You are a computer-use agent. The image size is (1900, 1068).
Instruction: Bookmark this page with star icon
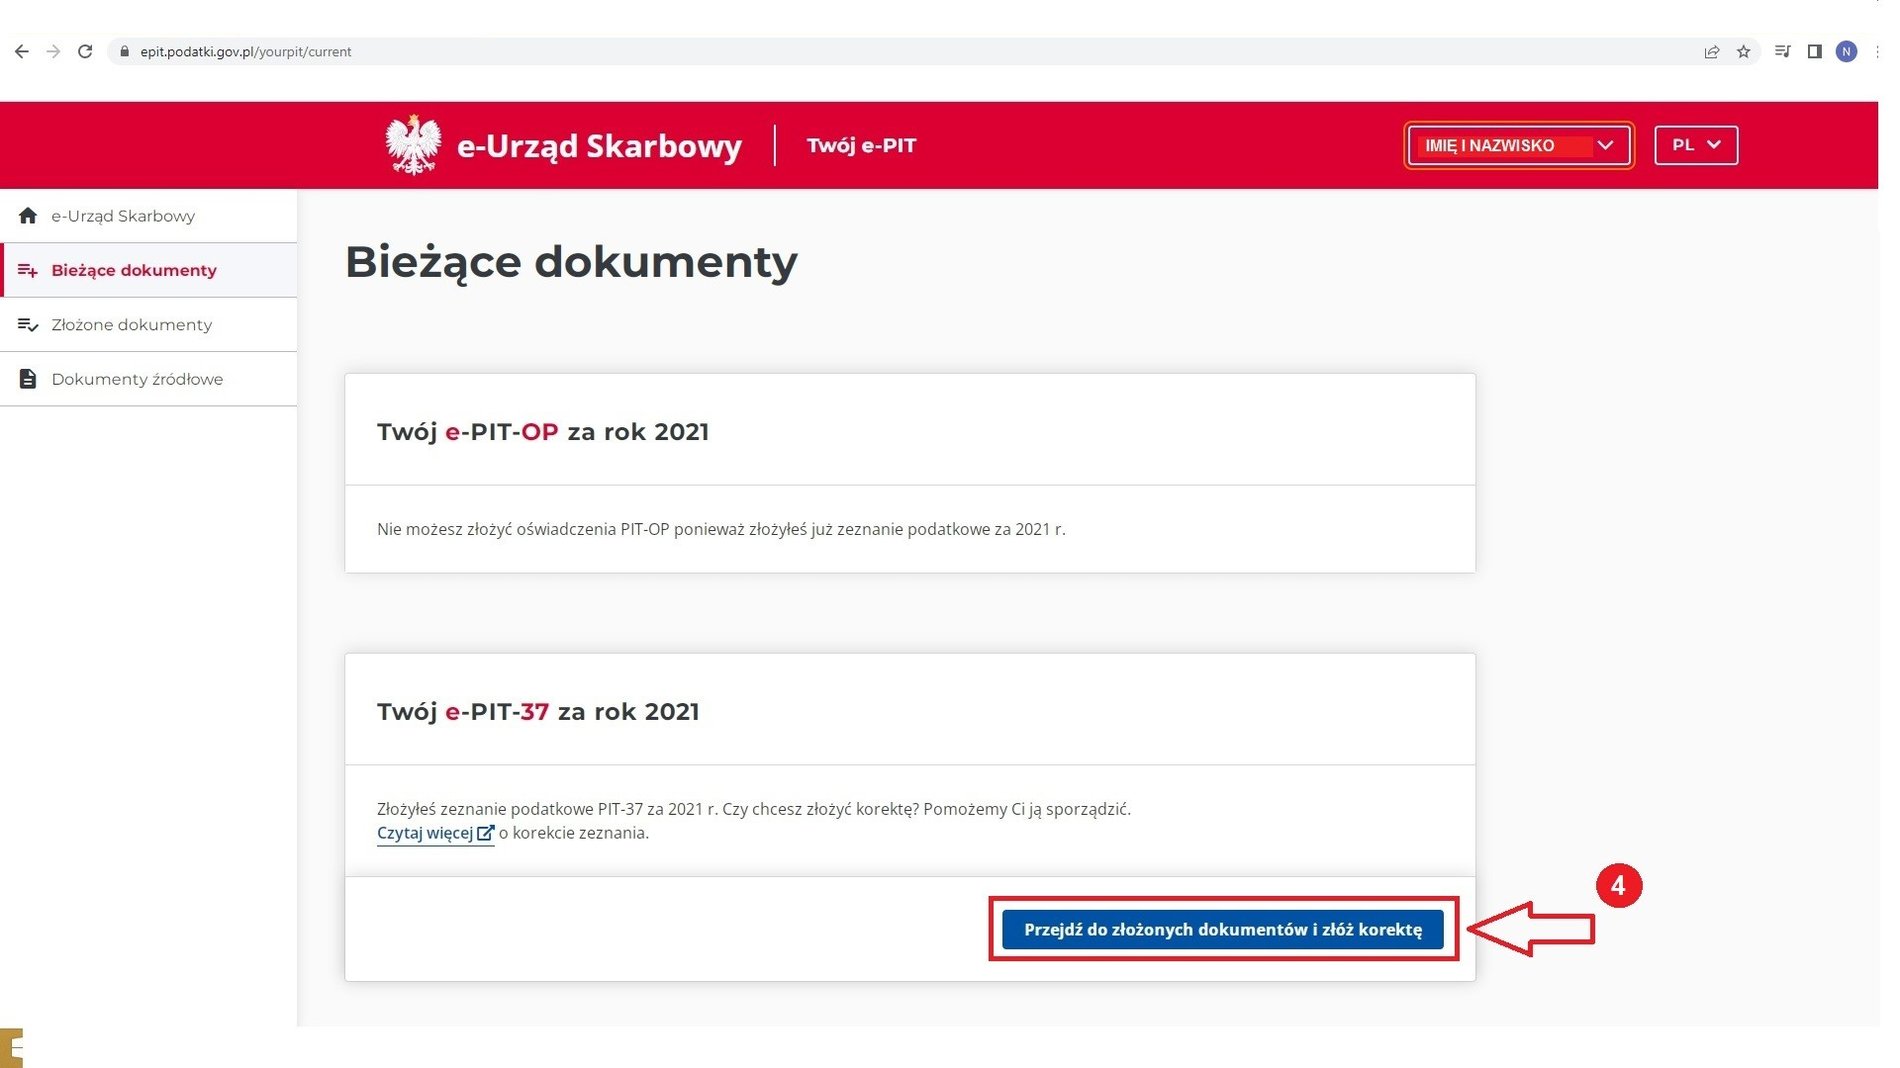[1743, 52]
